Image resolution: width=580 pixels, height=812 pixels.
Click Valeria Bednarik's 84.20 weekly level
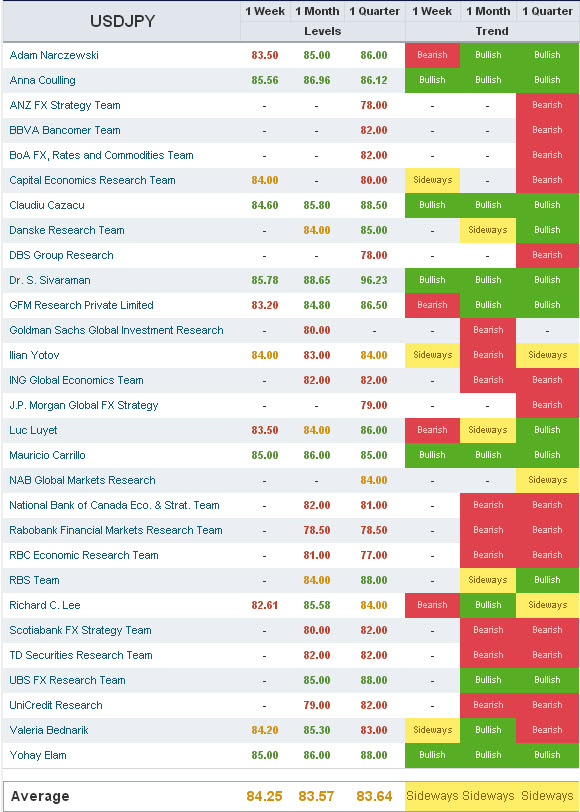[x=265, y=730]
